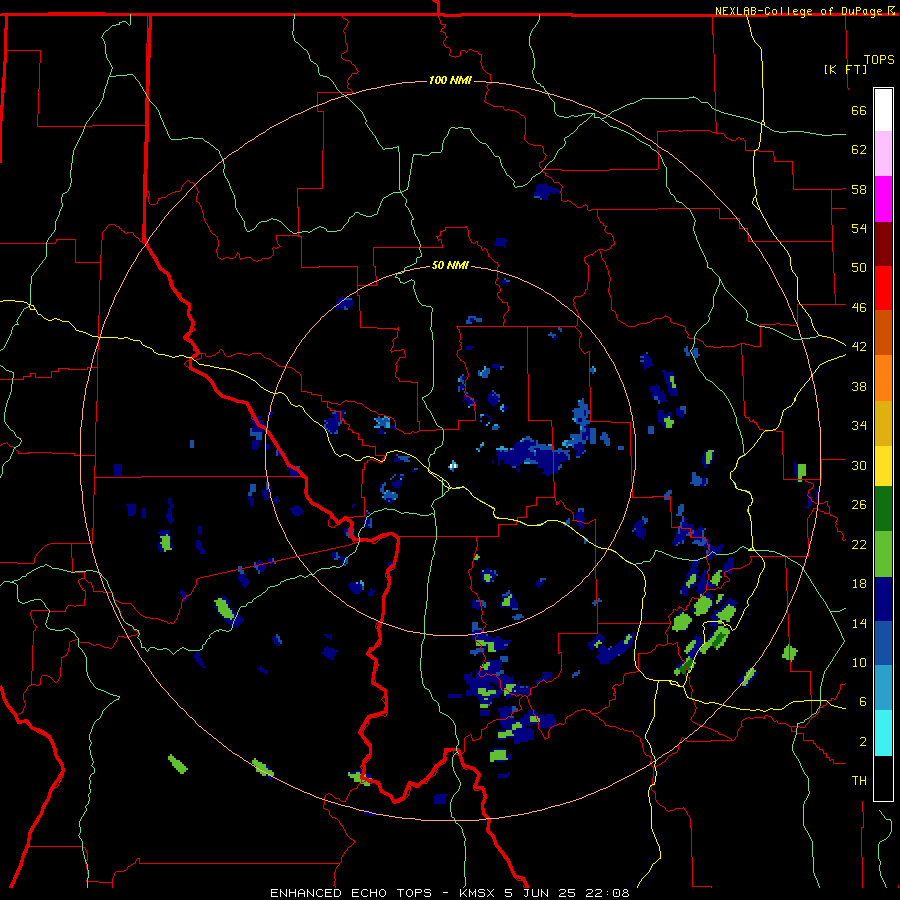Click the 34 legend value
The image size is (900, 900).
tap(859, 426)
